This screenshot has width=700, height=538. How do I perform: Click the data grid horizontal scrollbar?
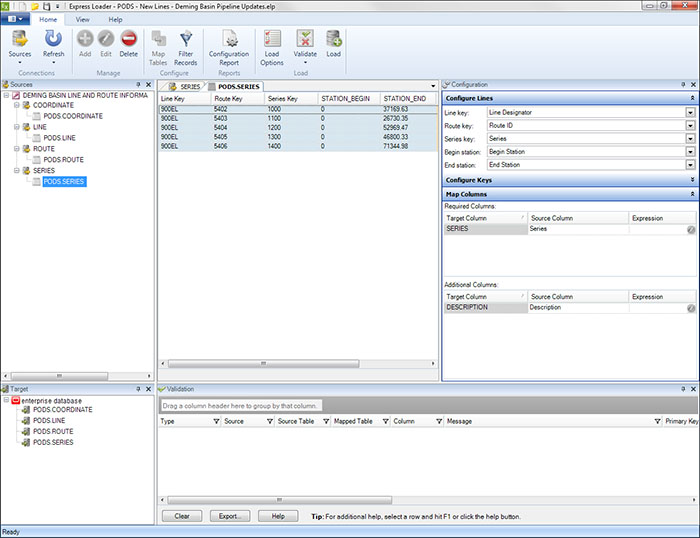[x=263, y=363]
